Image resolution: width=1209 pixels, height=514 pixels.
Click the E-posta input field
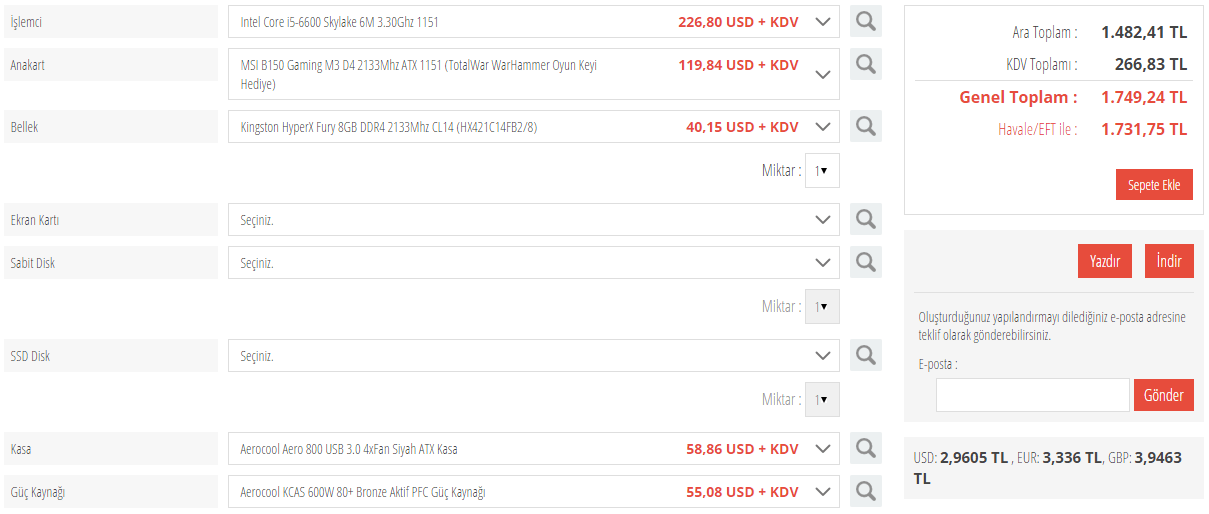(x=1032, y=395)
